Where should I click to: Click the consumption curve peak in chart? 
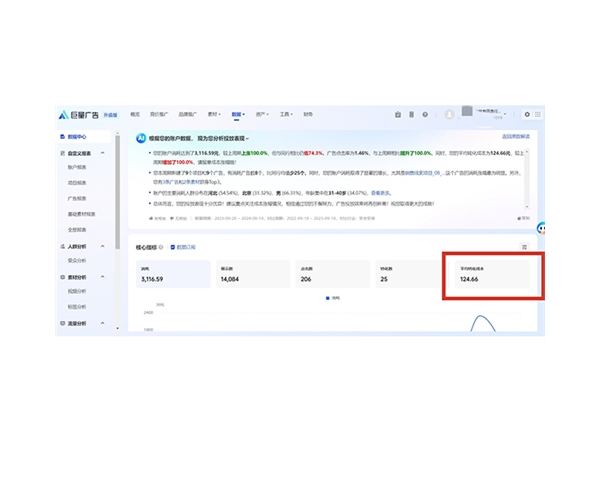[x=482, y=316]
